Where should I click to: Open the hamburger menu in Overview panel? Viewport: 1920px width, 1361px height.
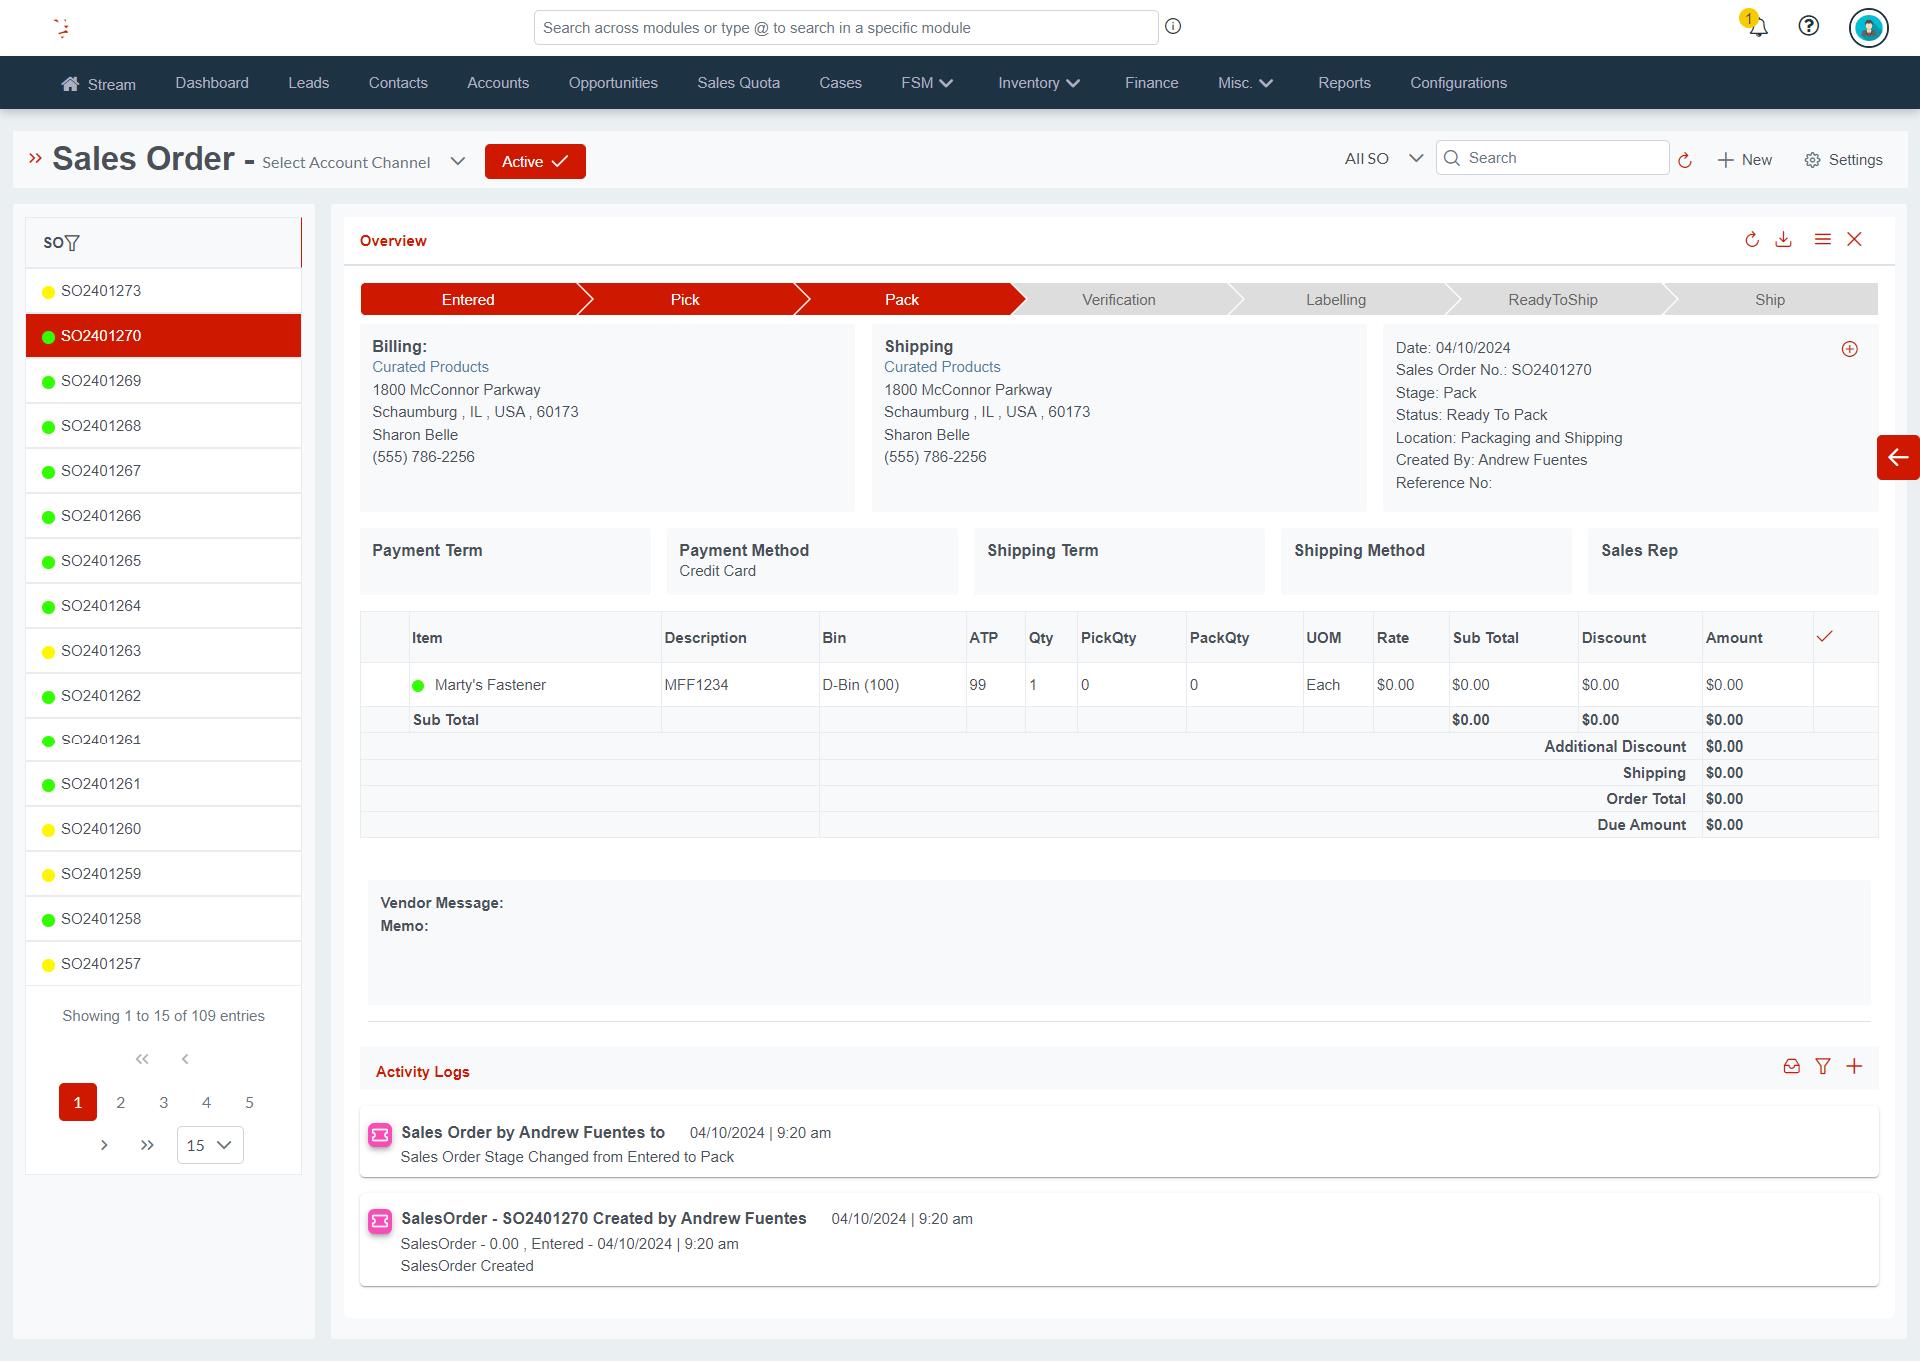[1822, 239]
